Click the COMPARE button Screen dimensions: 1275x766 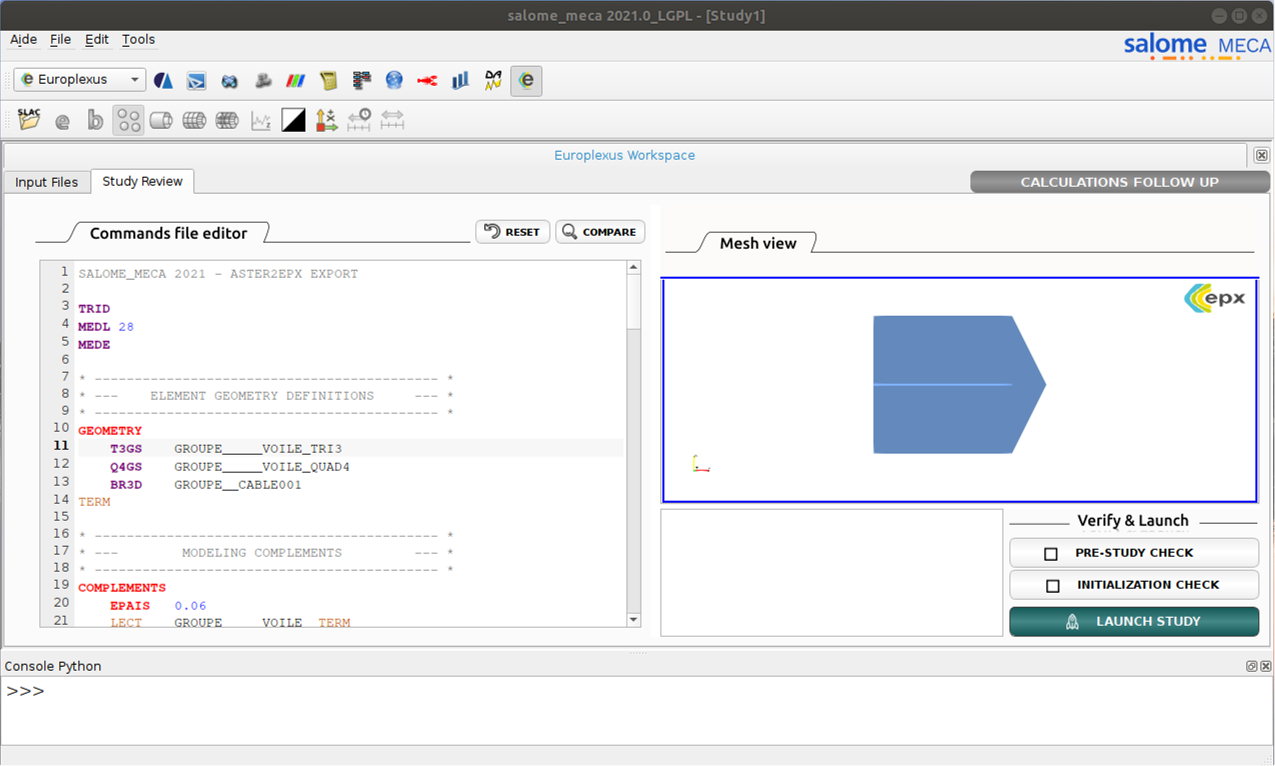tap(600, 232)
